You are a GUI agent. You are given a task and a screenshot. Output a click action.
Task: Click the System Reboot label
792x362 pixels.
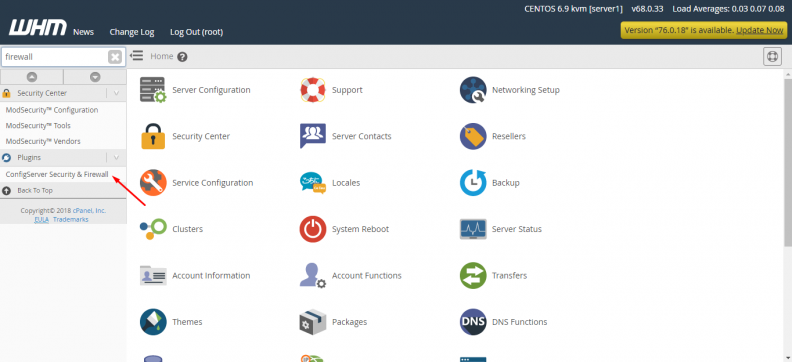click(360, 229)
